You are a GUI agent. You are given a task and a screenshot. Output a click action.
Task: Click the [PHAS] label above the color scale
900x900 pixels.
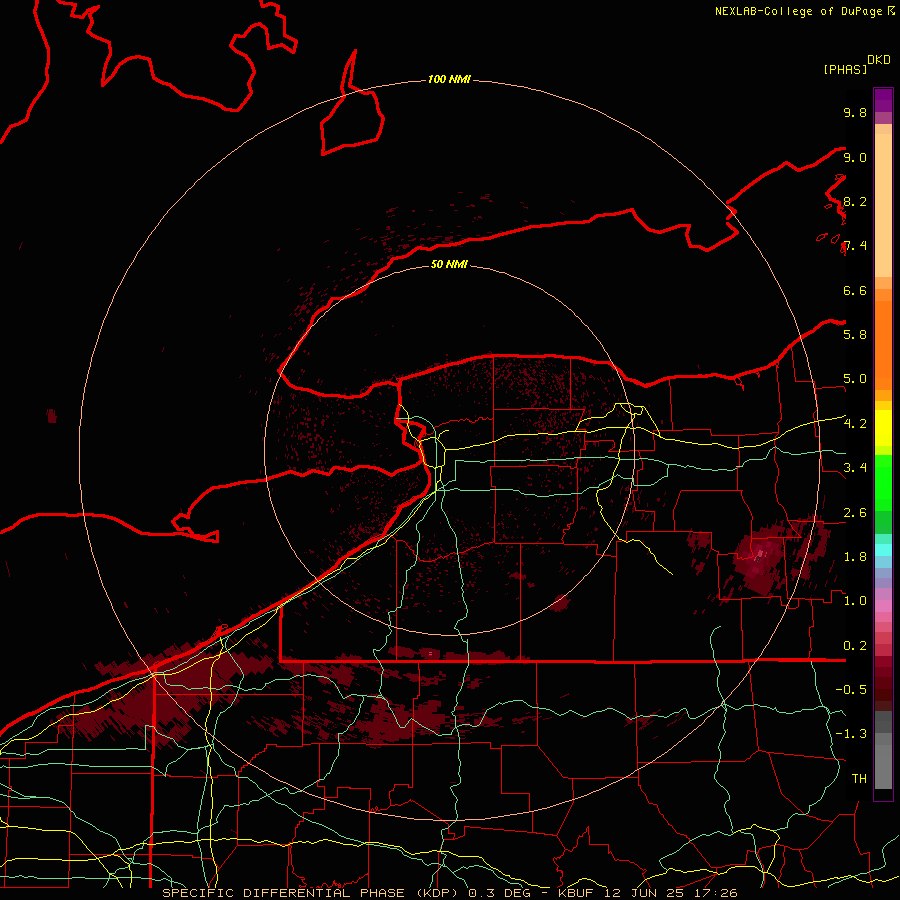[x=845, y=69]
